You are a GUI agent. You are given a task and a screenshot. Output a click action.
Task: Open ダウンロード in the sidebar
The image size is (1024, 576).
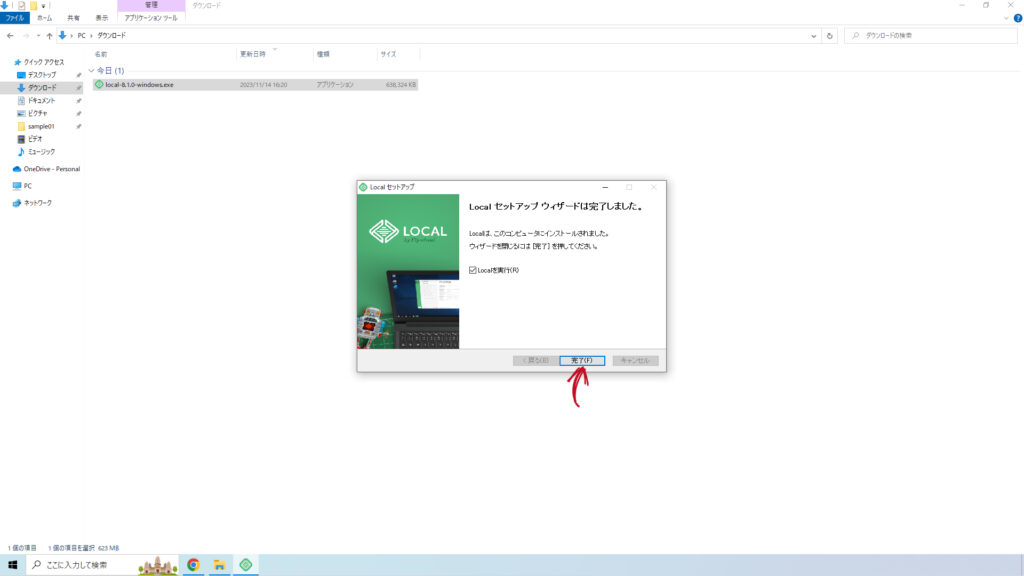tap(42, 88)
